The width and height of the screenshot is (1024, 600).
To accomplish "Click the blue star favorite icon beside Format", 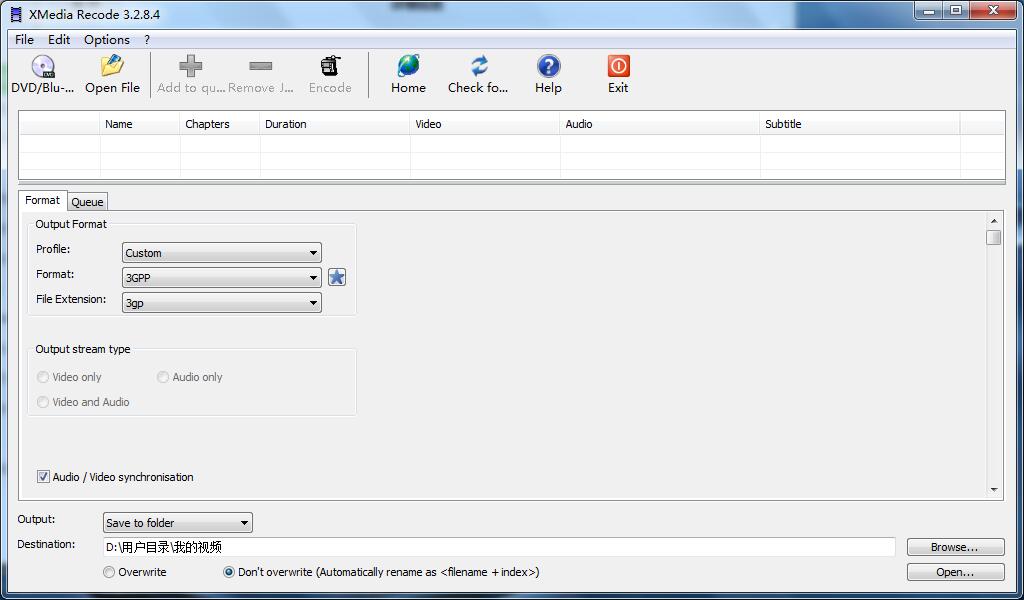I will (x=336, y=277).
